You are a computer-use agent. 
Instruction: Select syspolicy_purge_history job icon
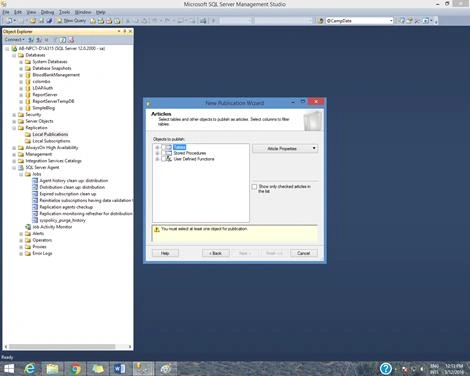35,220
